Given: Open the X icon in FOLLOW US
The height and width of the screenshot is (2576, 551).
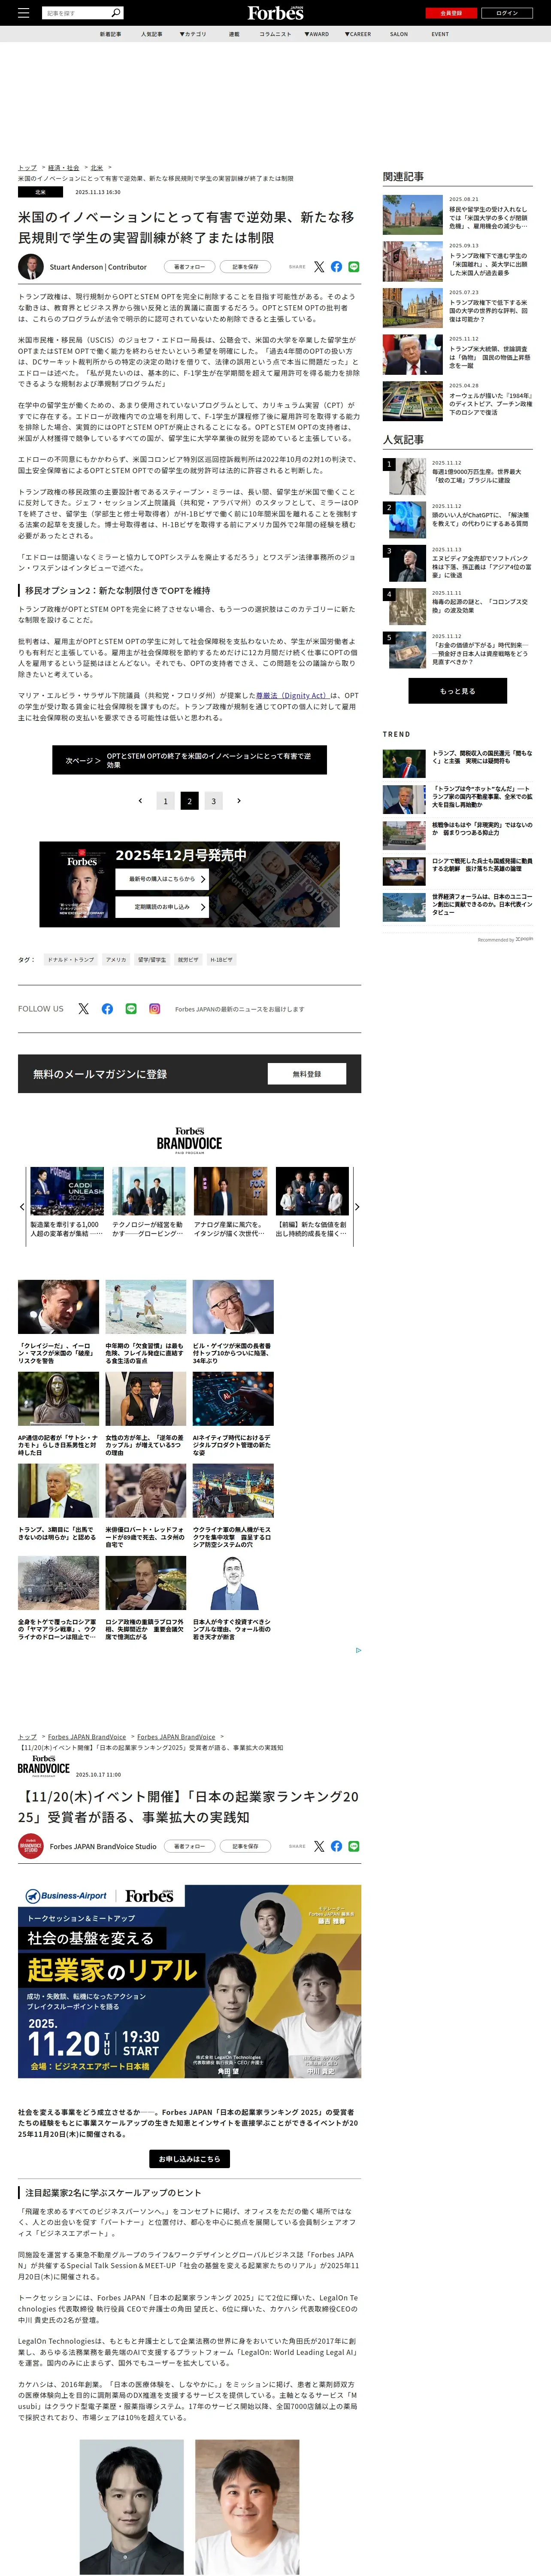Looking at the screenshot, I should 84,1009.
